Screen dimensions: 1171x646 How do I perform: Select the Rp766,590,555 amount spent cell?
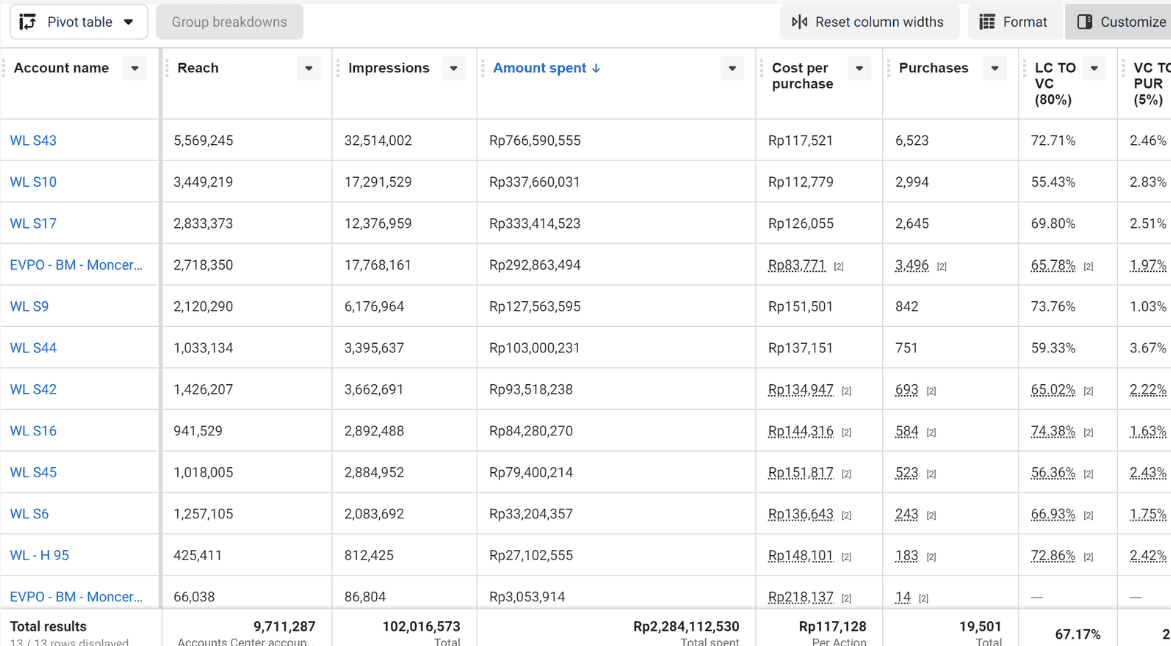616,140
